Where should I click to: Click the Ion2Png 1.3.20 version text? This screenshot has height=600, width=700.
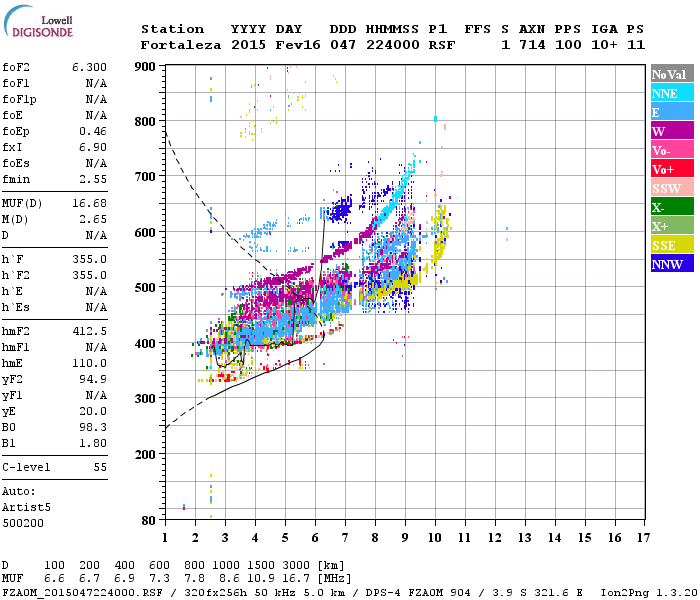tap(649, 593)
